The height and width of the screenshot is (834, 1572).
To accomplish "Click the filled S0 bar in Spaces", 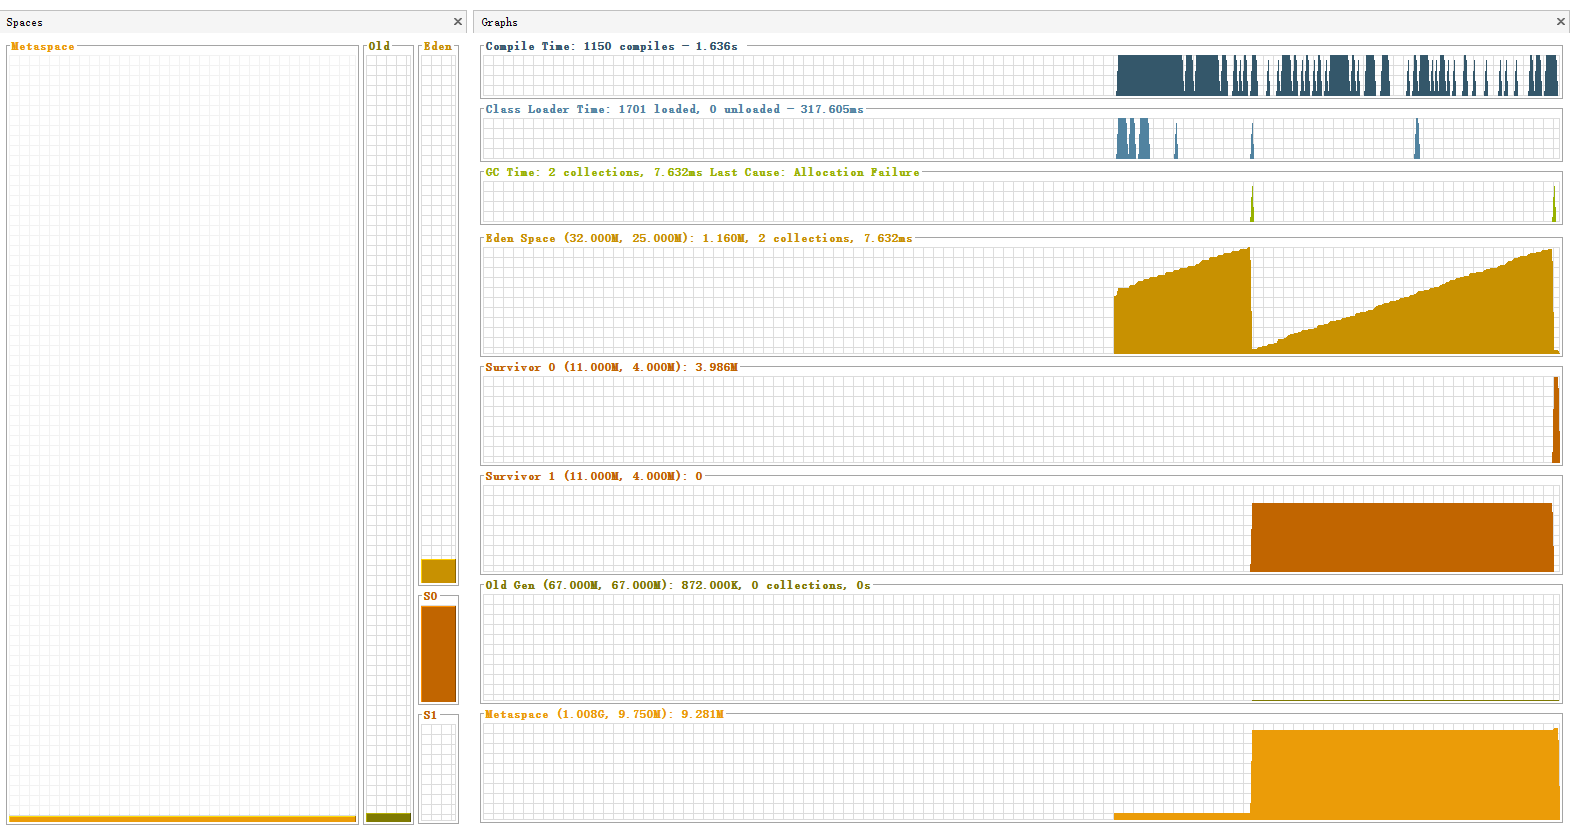I will pos(438,654).
